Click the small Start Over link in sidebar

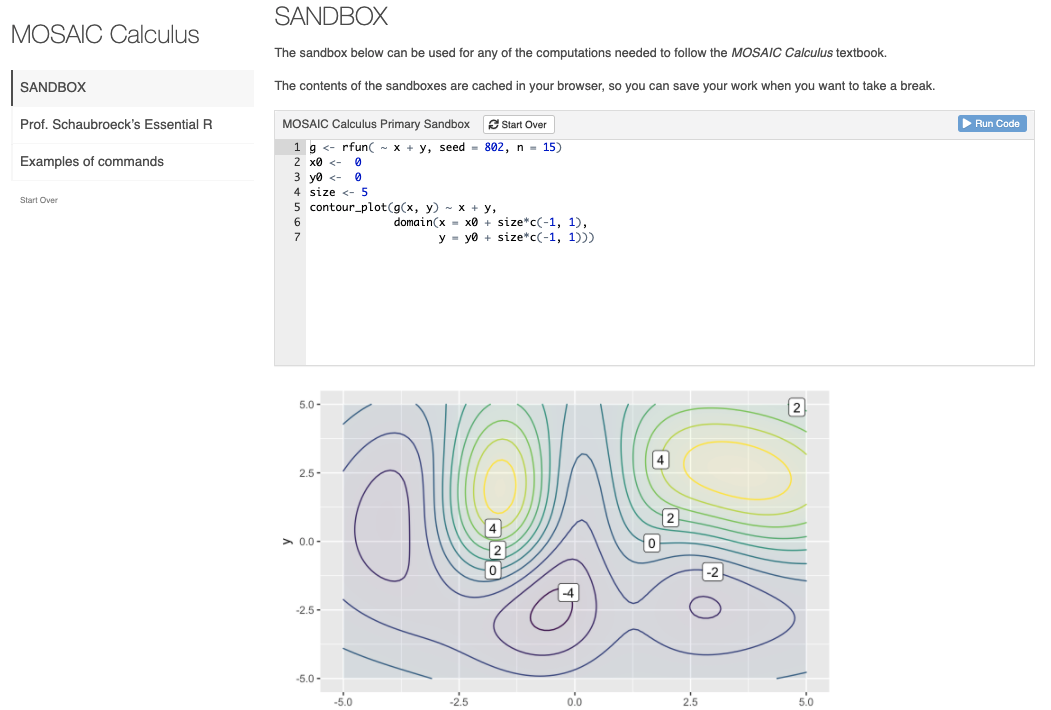[39, 200]
